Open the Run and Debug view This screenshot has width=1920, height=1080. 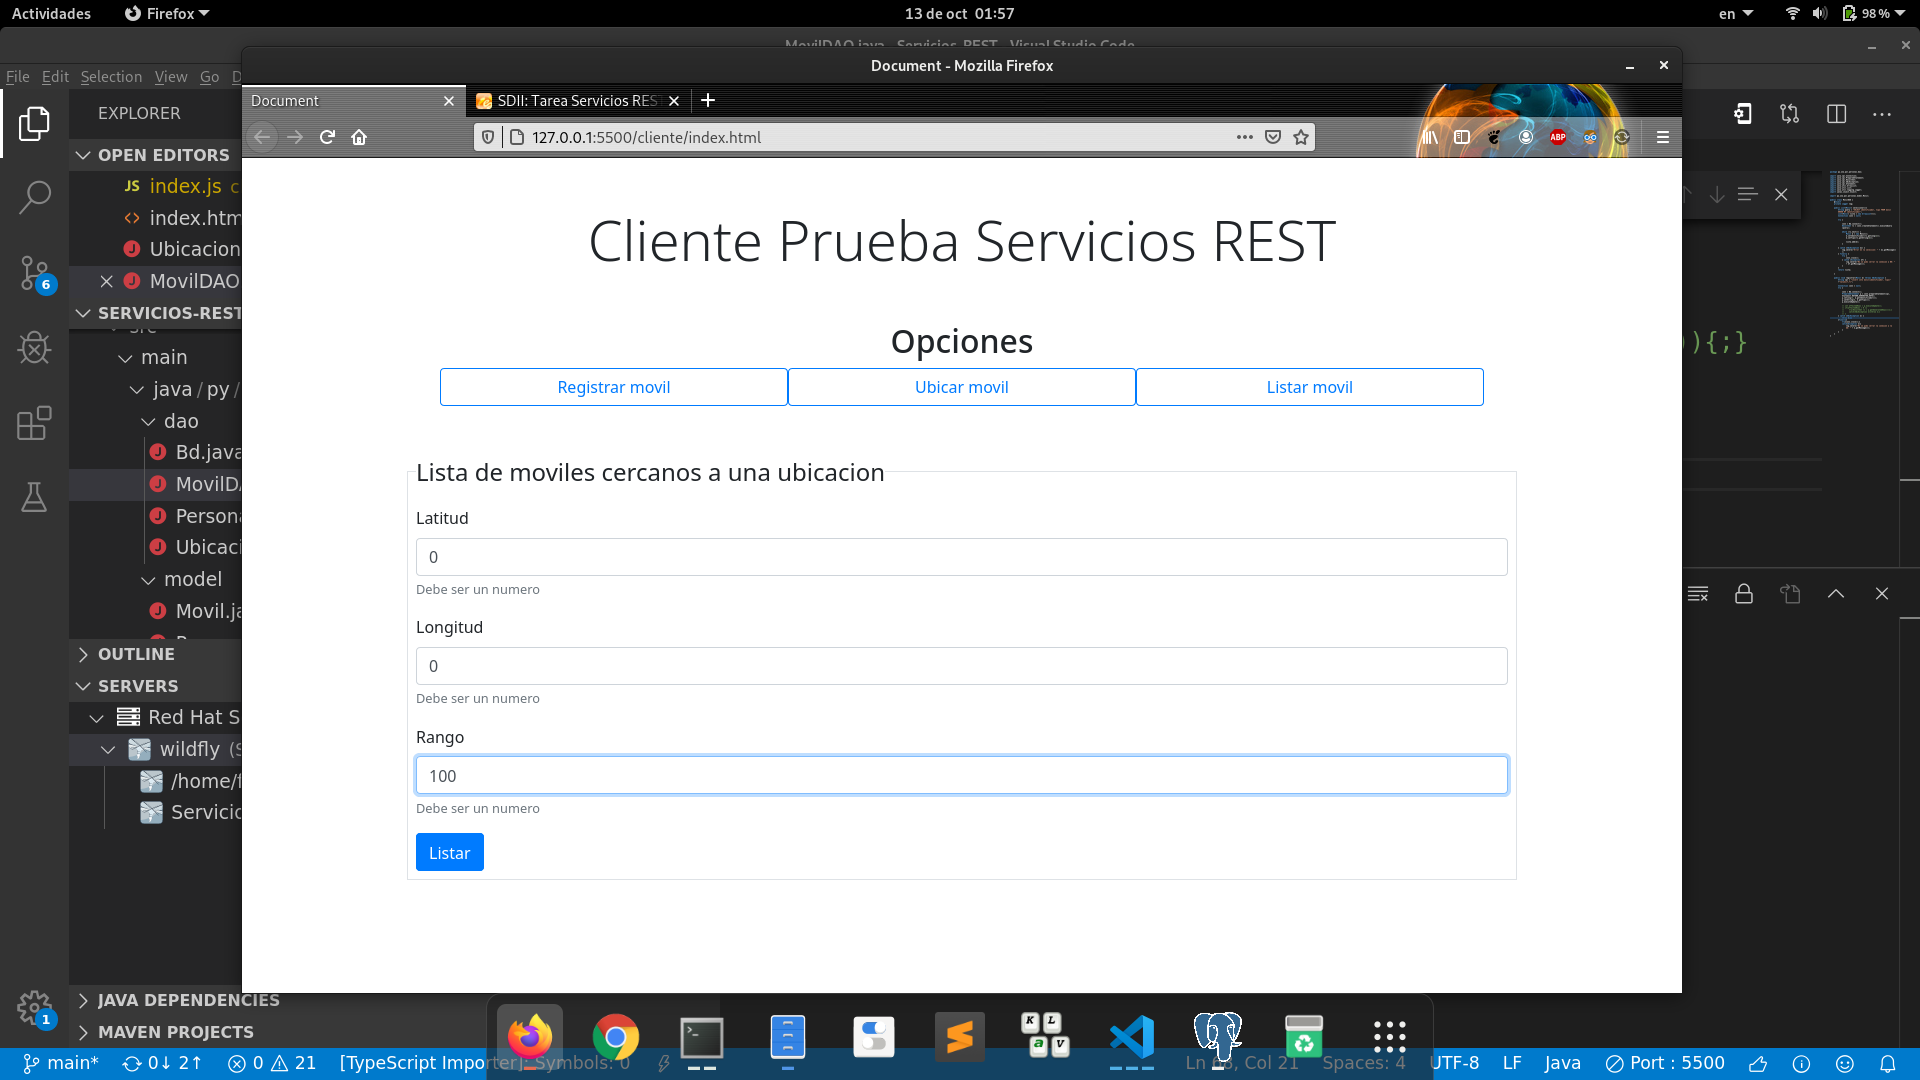click(x=34, y=347)
